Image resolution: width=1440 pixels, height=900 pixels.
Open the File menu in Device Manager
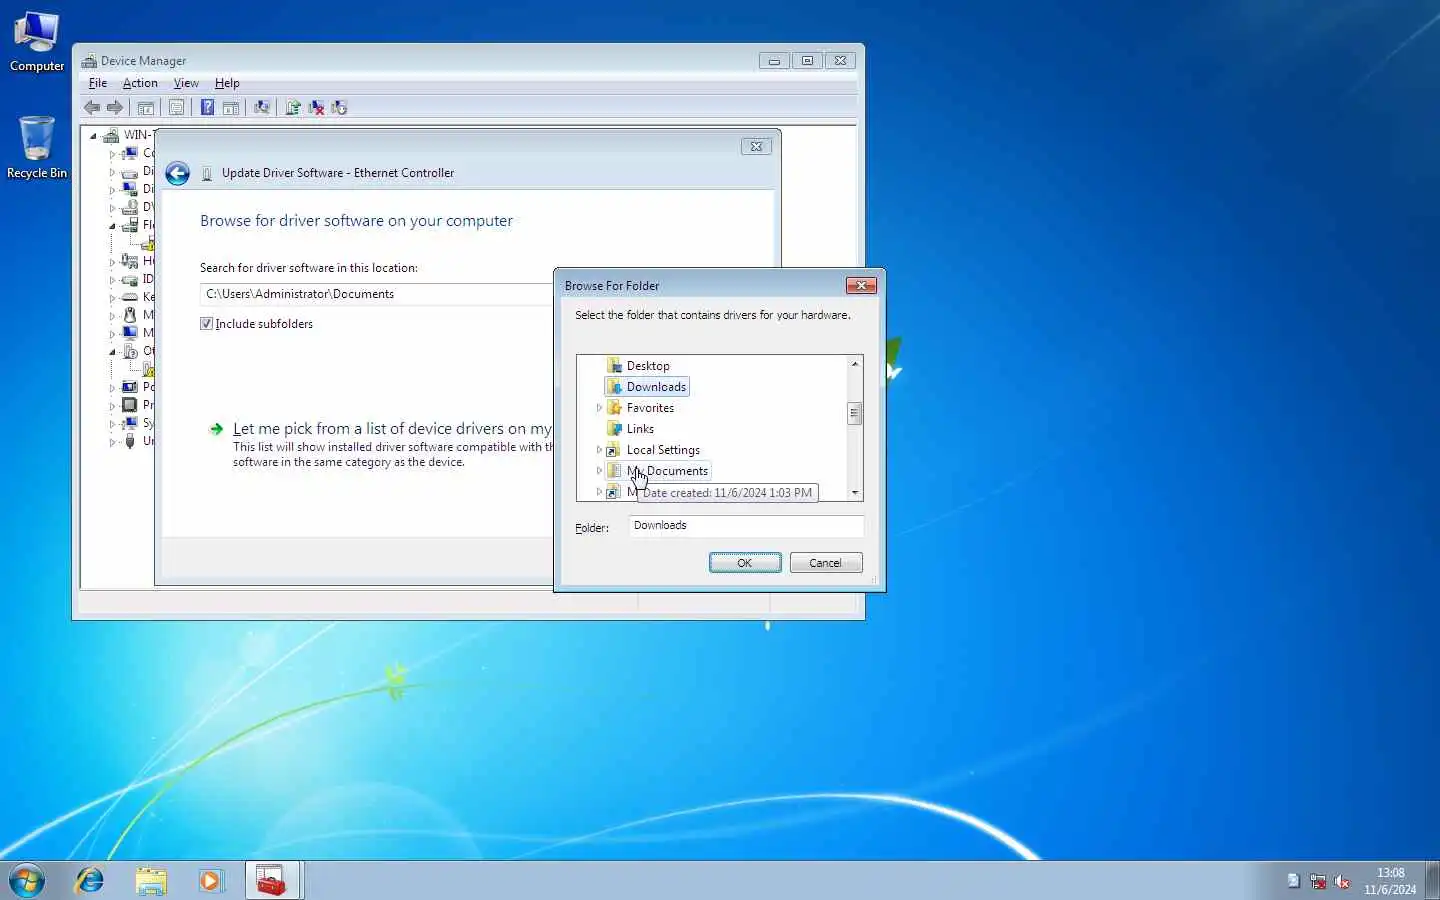[98, 83]
